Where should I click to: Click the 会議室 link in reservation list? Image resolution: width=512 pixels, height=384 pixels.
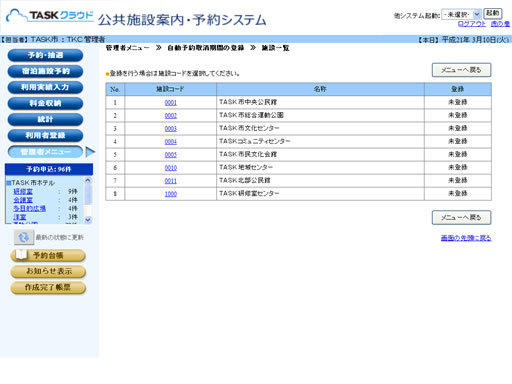click(x=23, y=200)
